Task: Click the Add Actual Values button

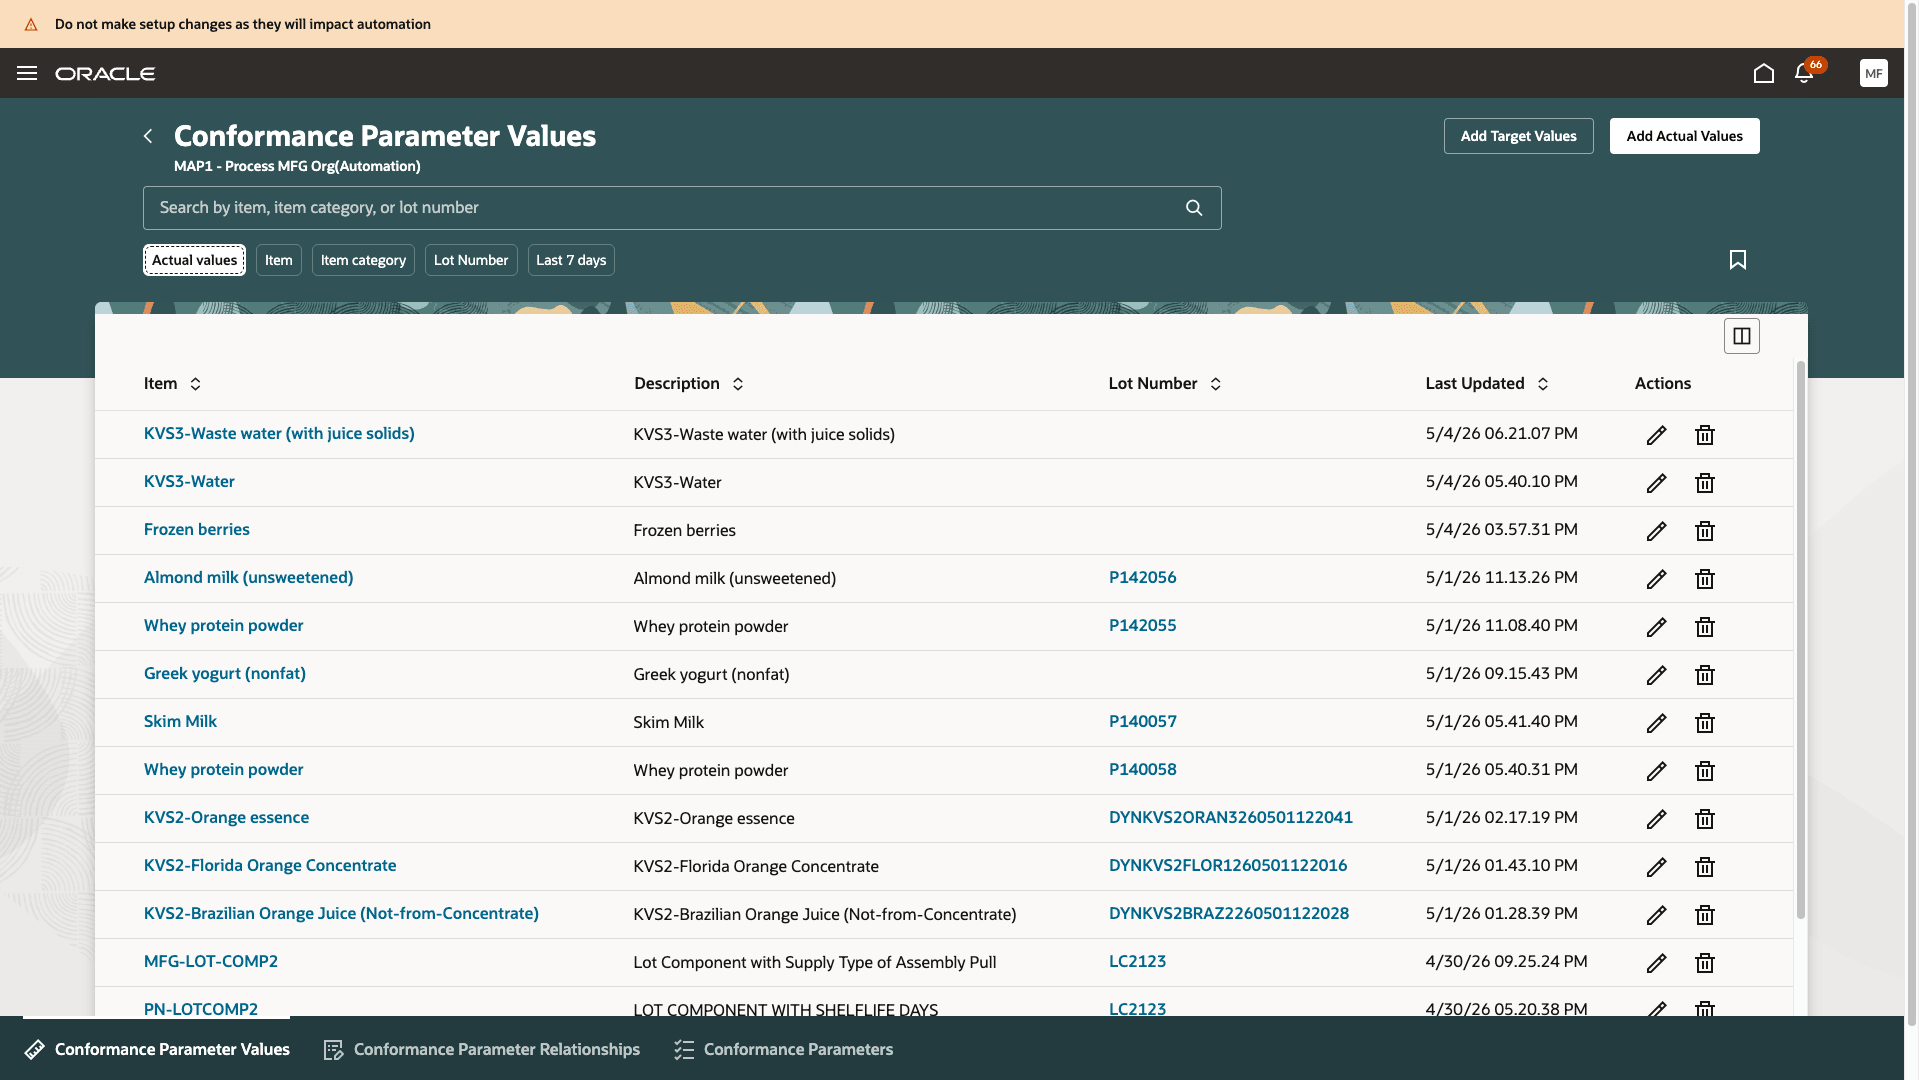Action: click(x=1684, y=136)
